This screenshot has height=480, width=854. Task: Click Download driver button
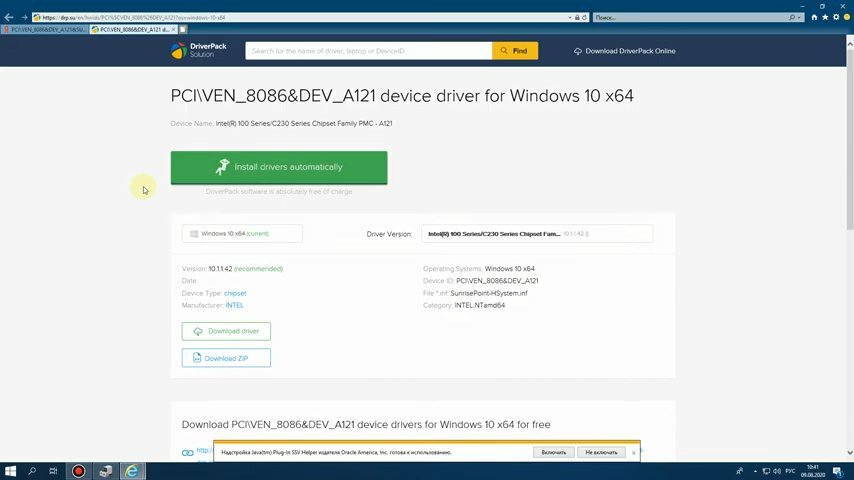(226, 331)
